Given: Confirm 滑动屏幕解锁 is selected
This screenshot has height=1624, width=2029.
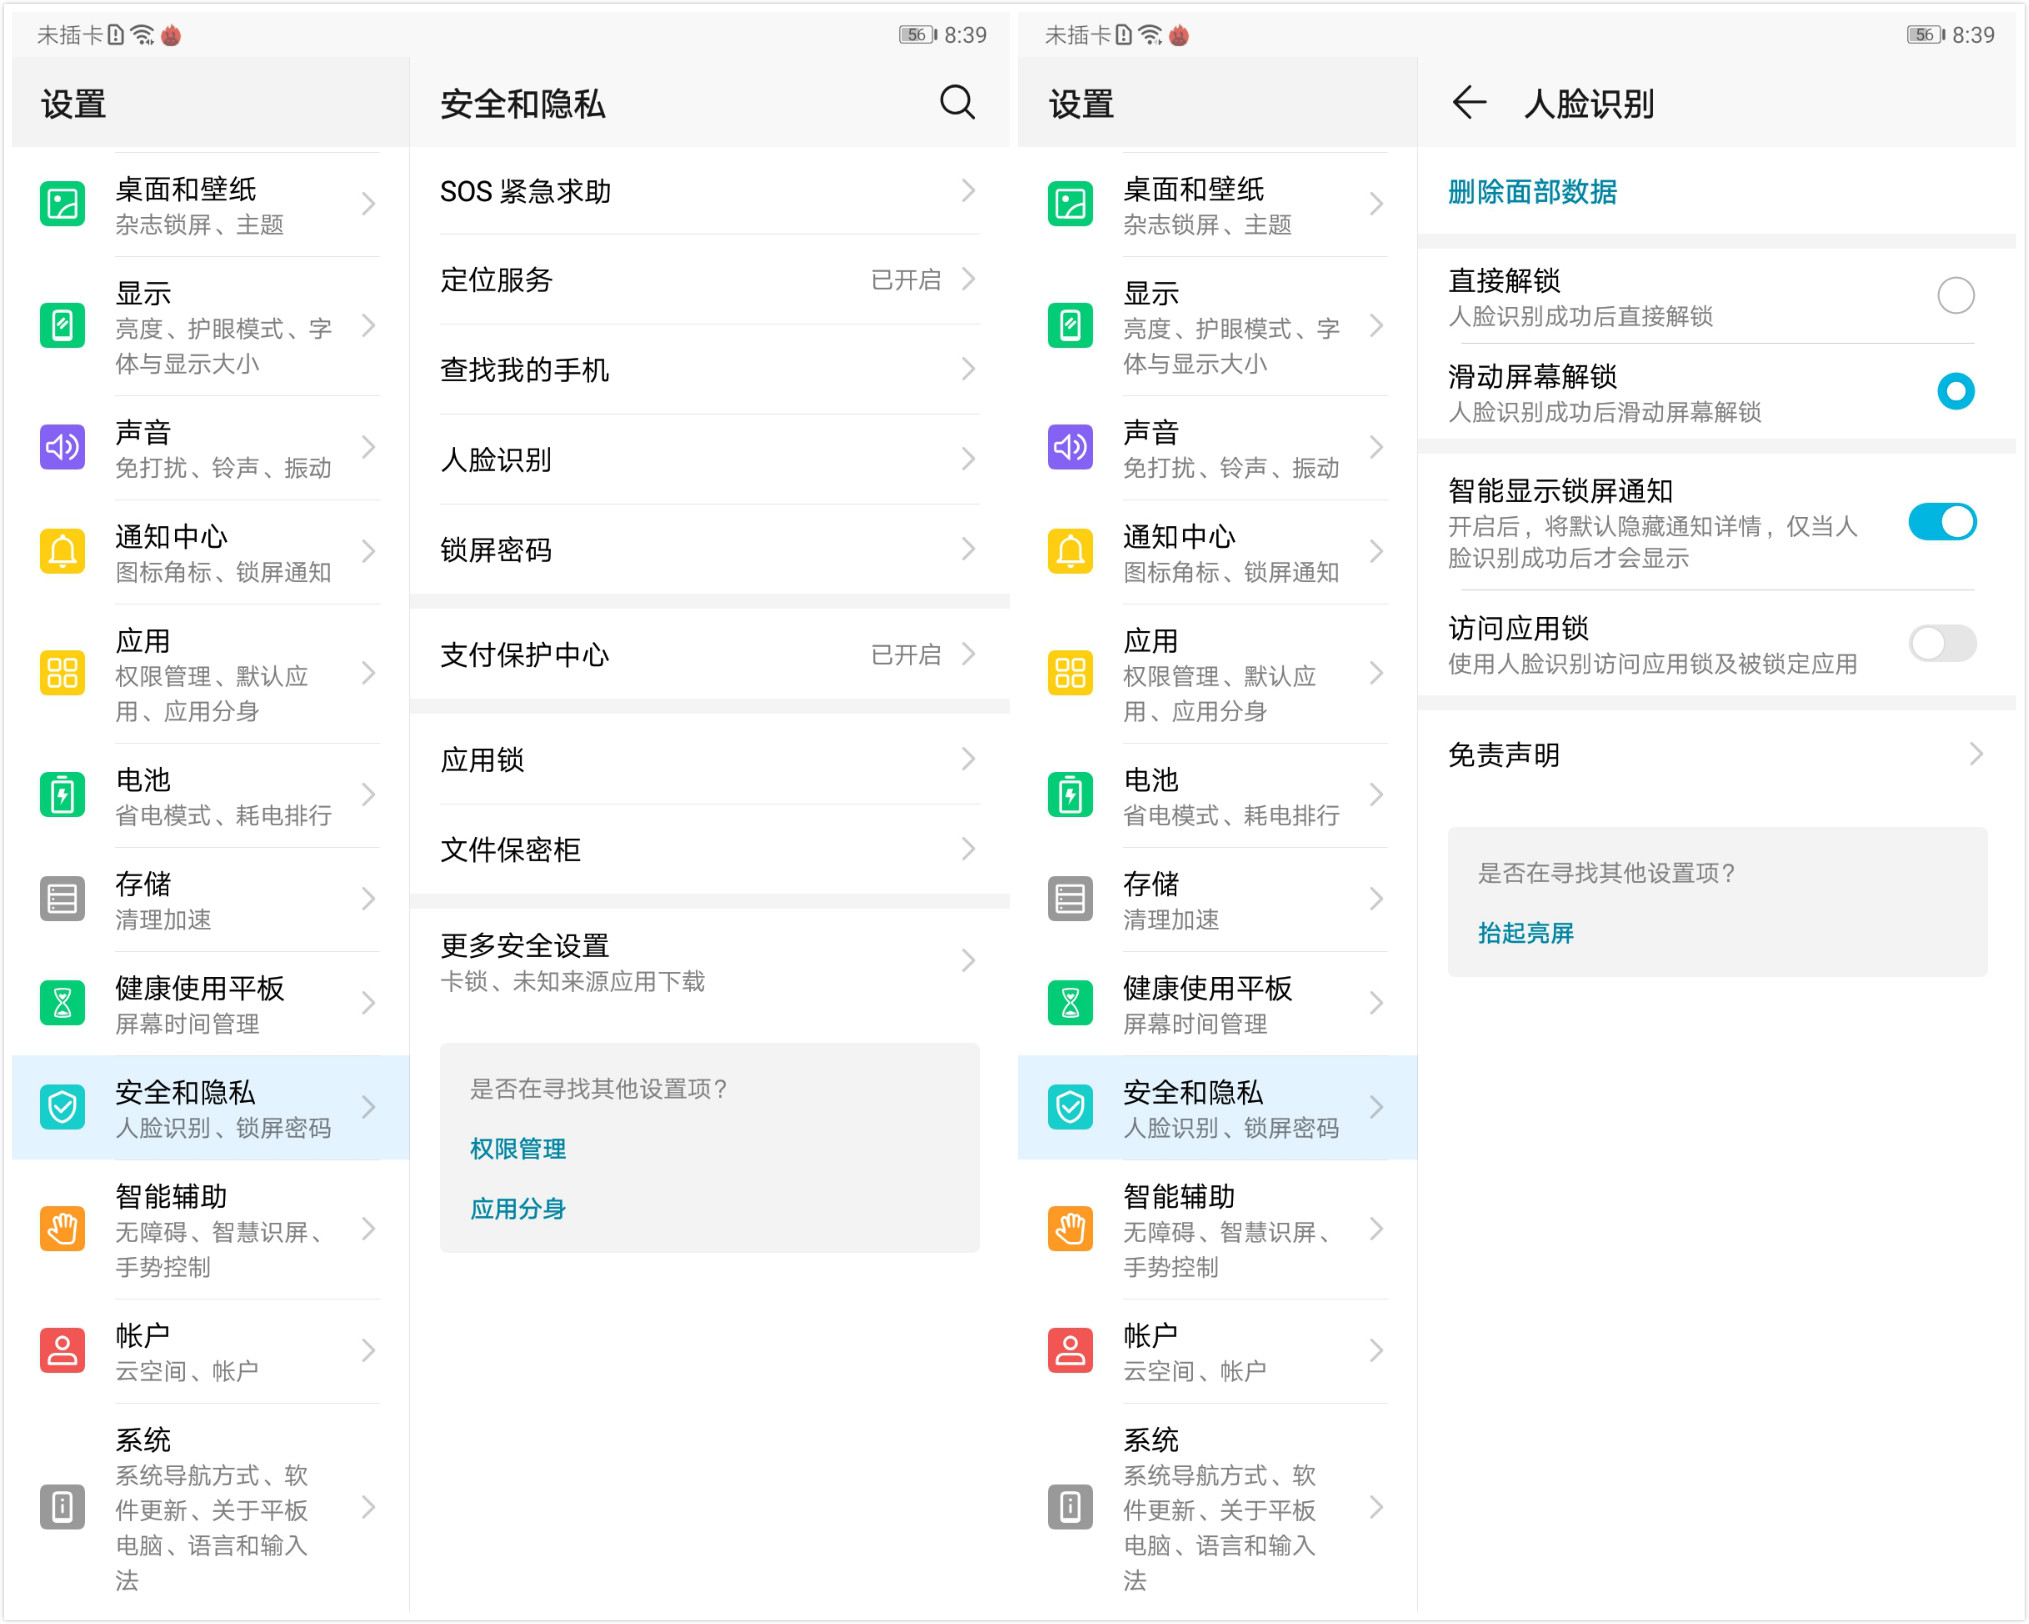Looking at the screenshot, I should (x=1954, y=392).
